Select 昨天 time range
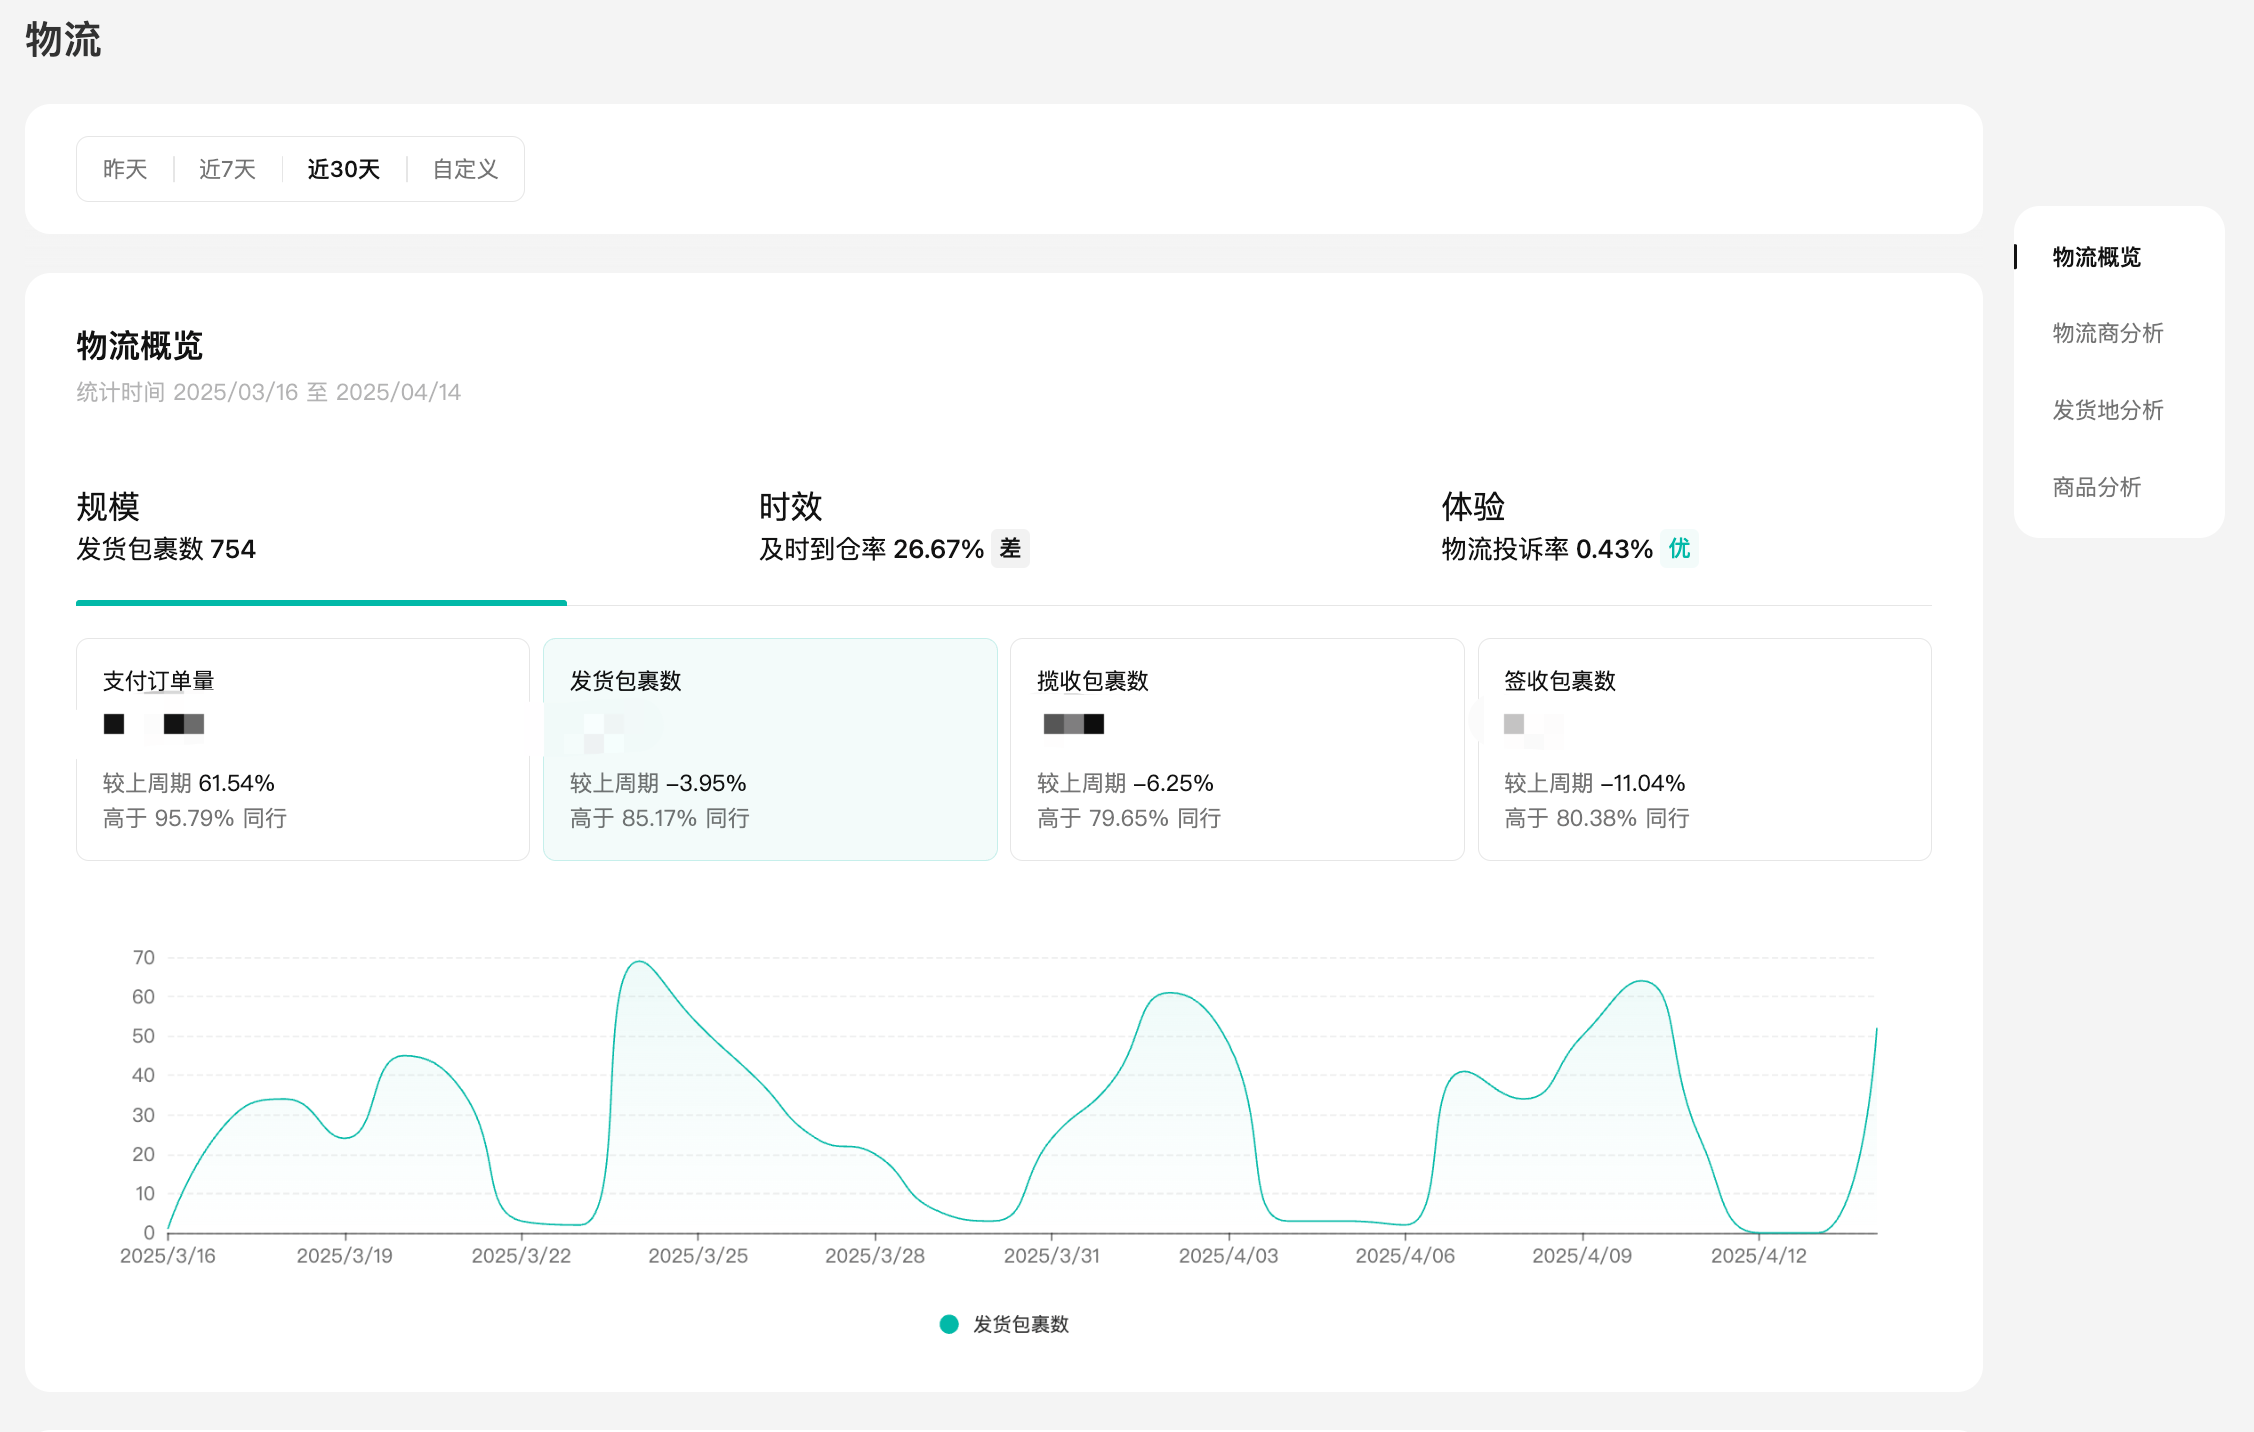This screenshot has height=1432, width=2254. (125, 169)
